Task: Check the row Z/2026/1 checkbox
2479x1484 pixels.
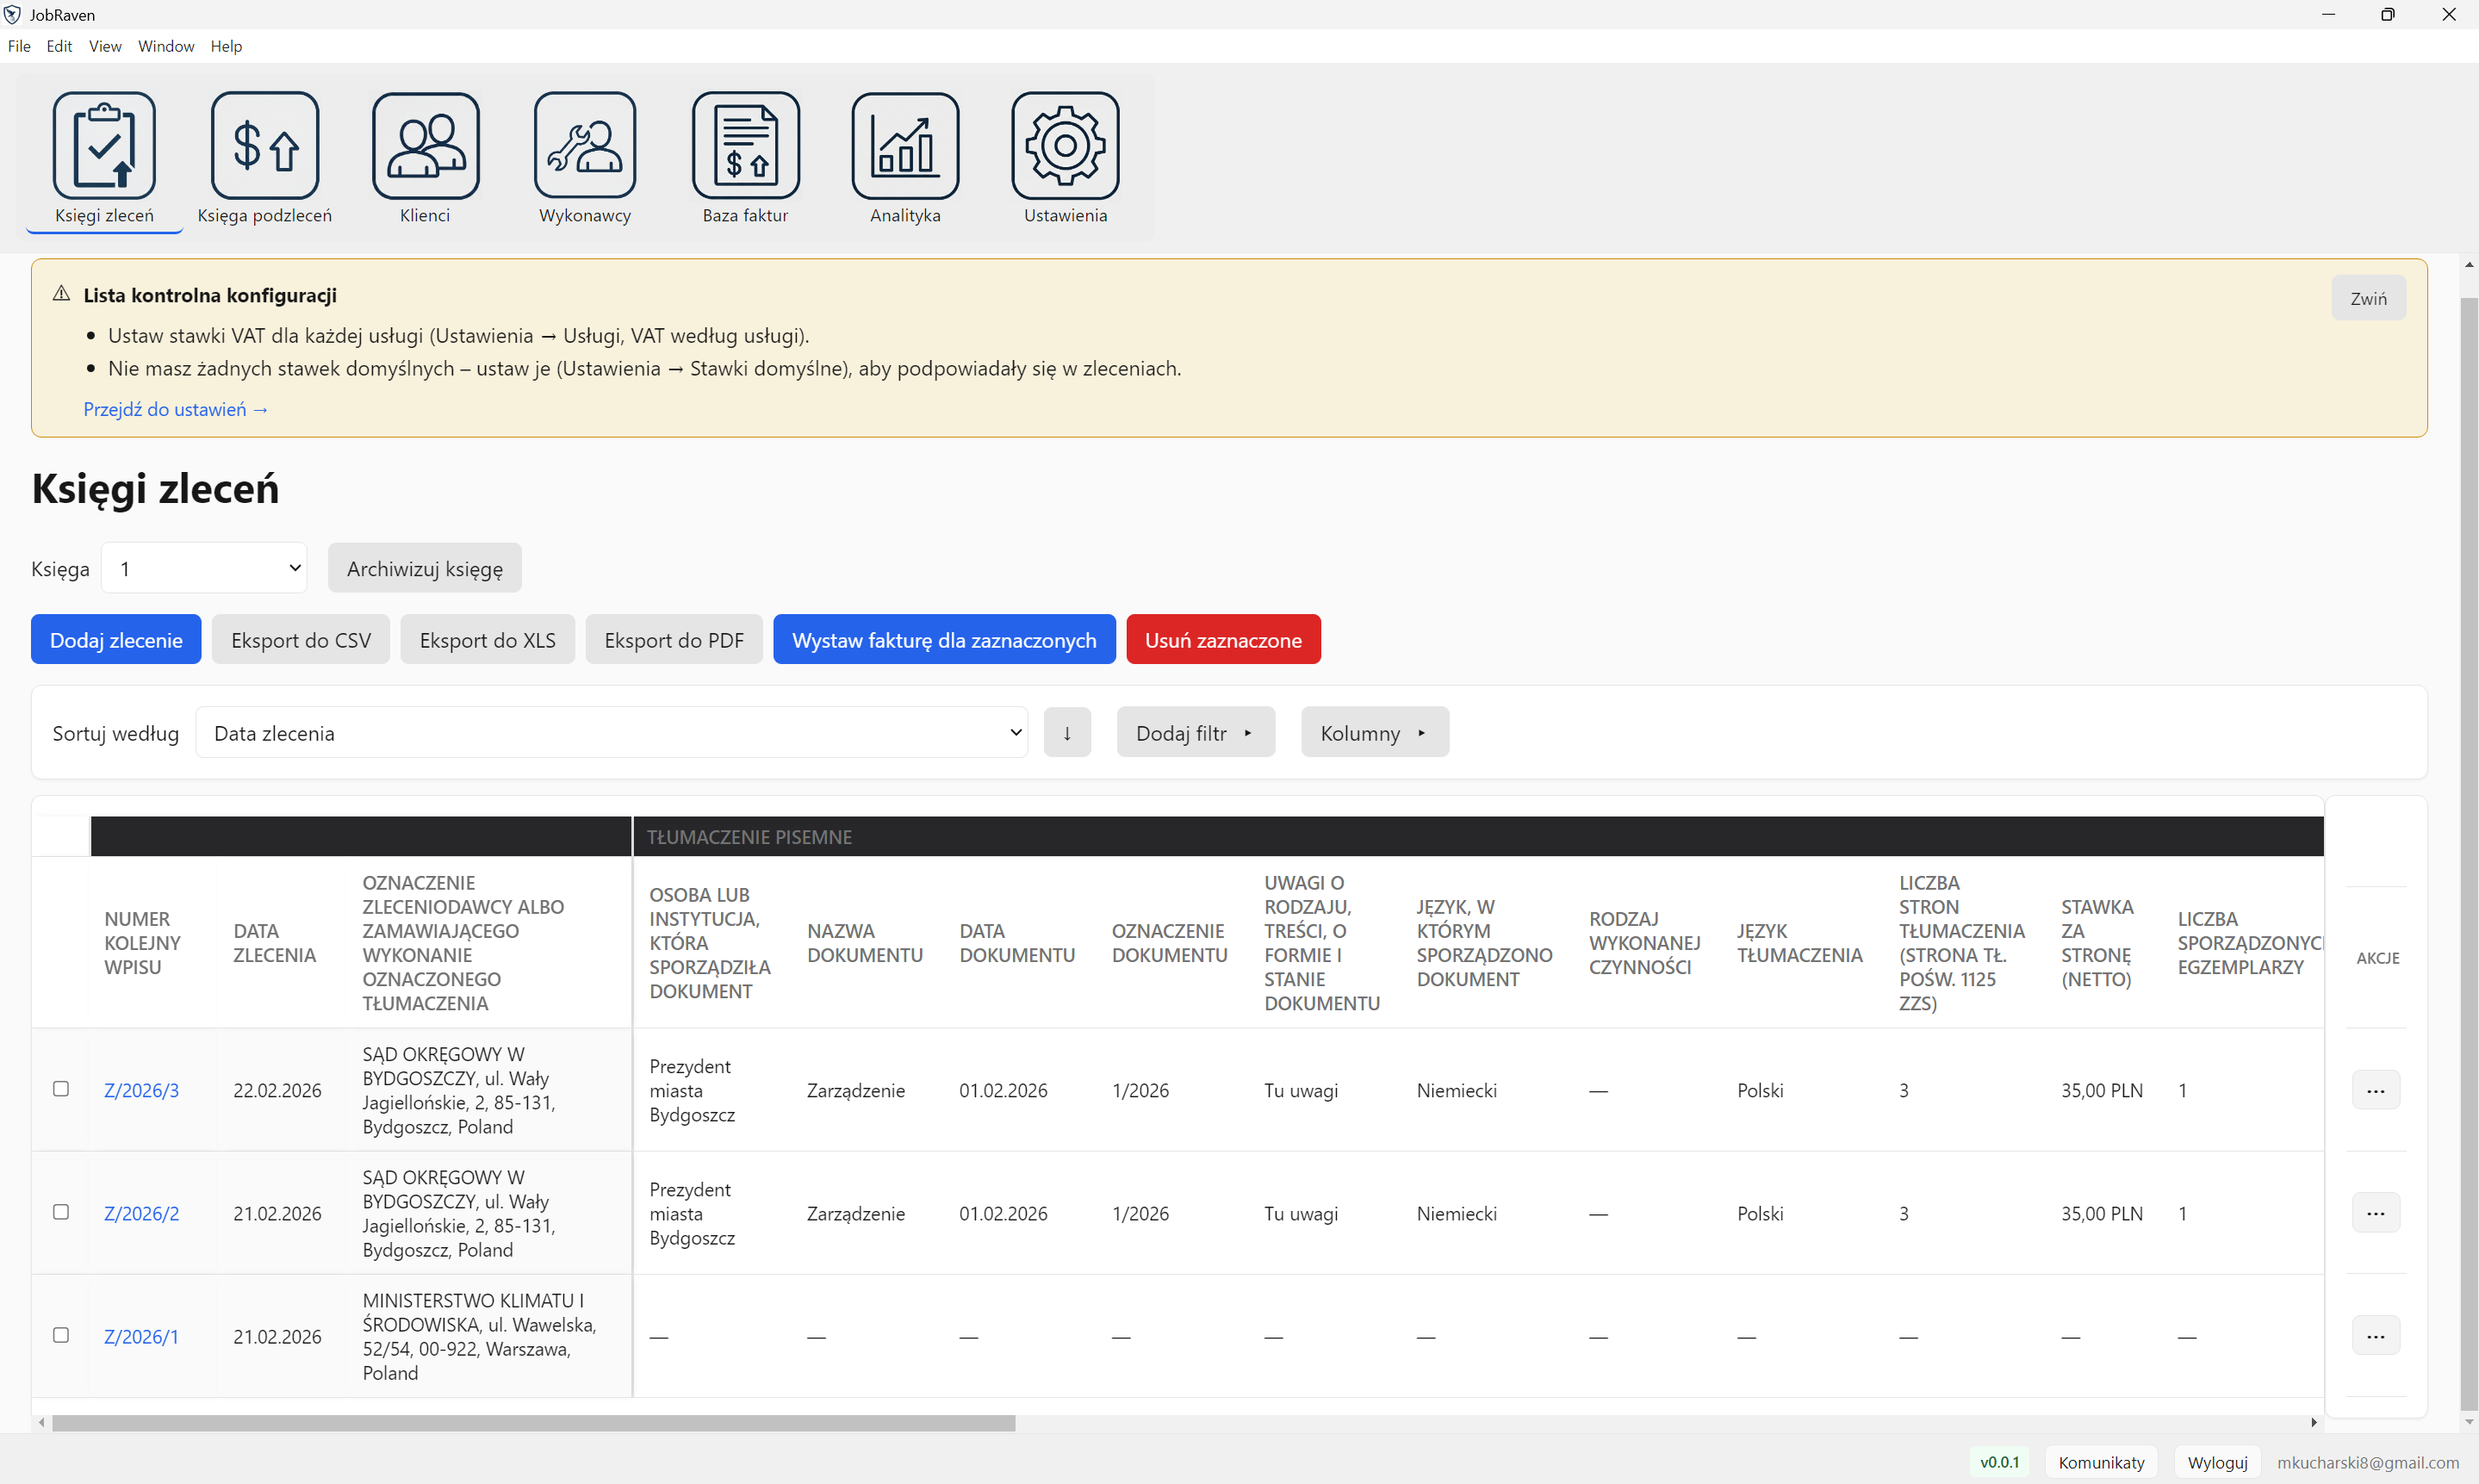Action: coord(61,1335)
